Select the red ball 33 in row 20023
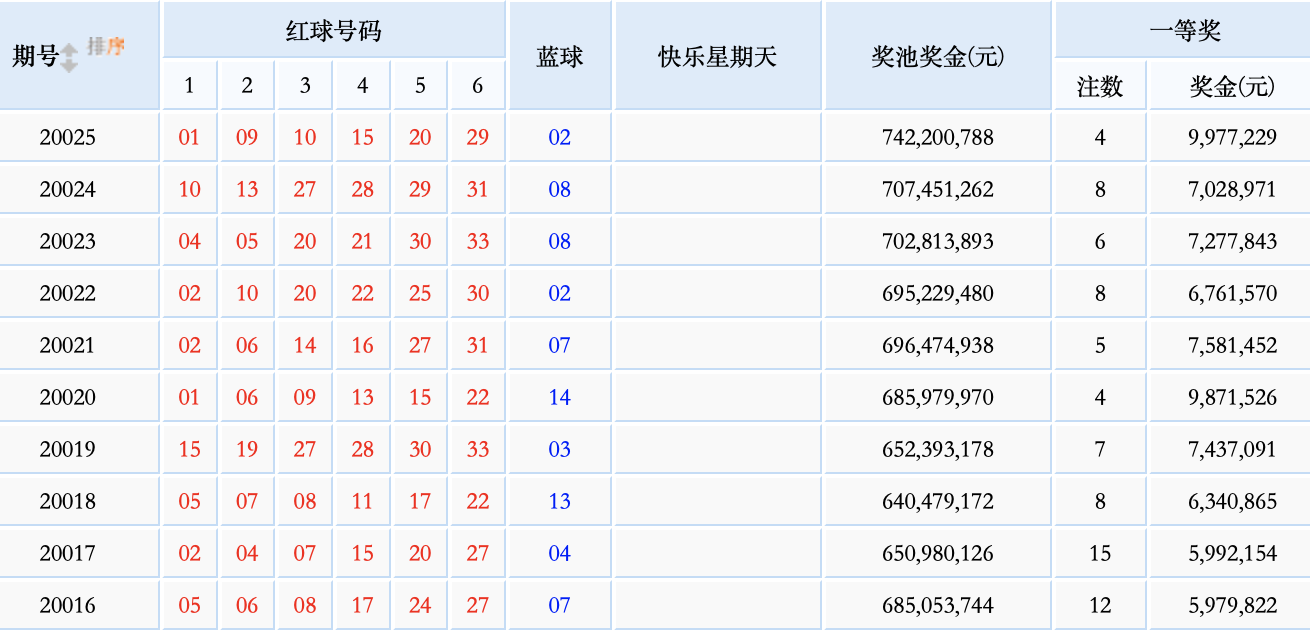The height and width of the screenshot is (632, 1310). pyautogui.click(x=477, y=240)
